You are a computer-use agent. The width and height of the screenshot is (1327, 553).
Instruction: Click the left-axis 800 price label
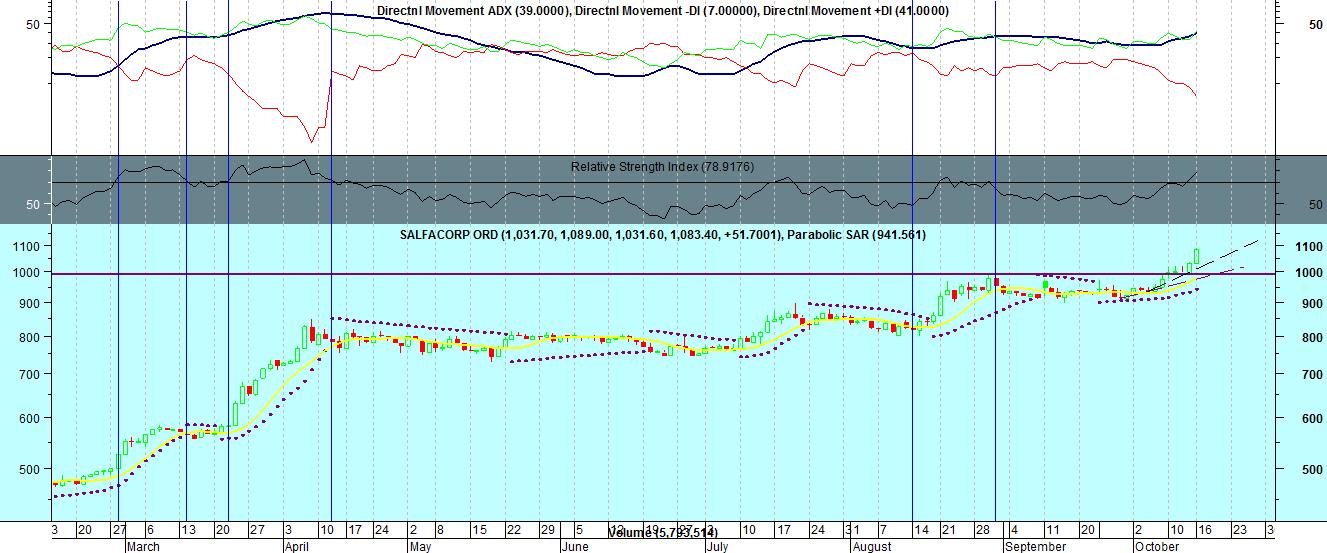31,338
